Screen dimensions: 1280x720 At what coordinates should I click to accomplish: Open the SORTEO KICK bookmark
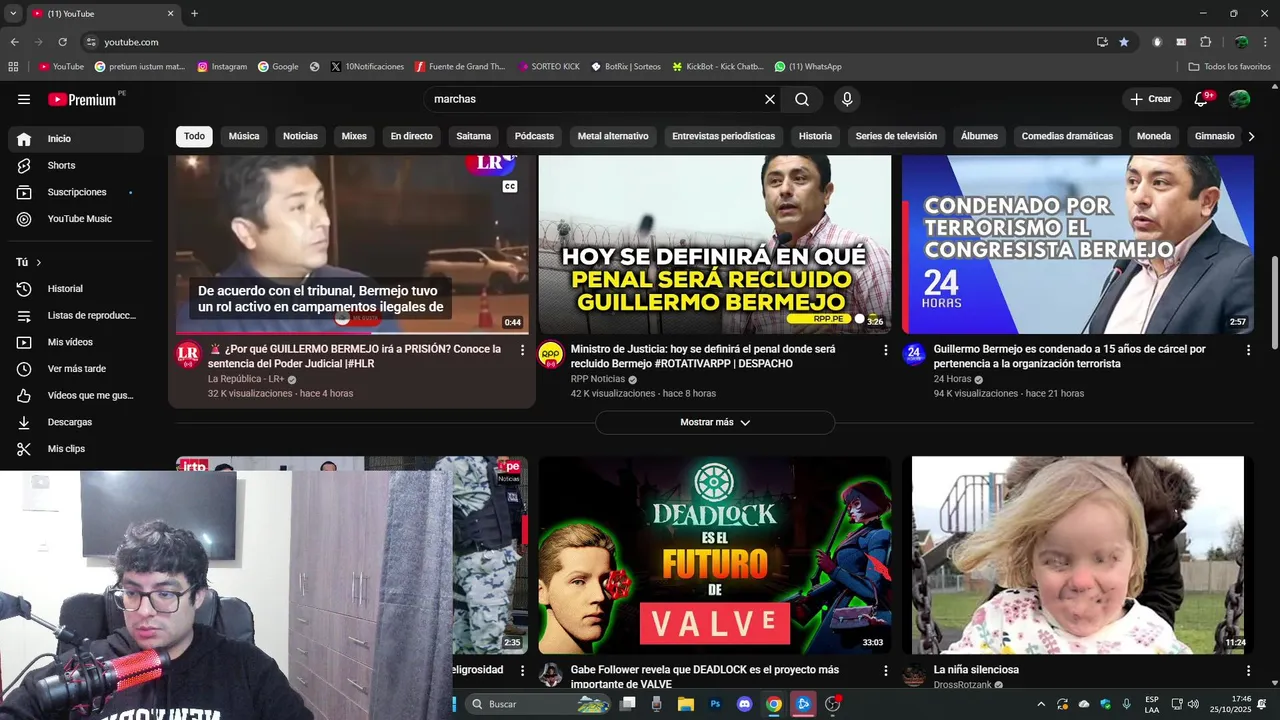tap(549, 67)
